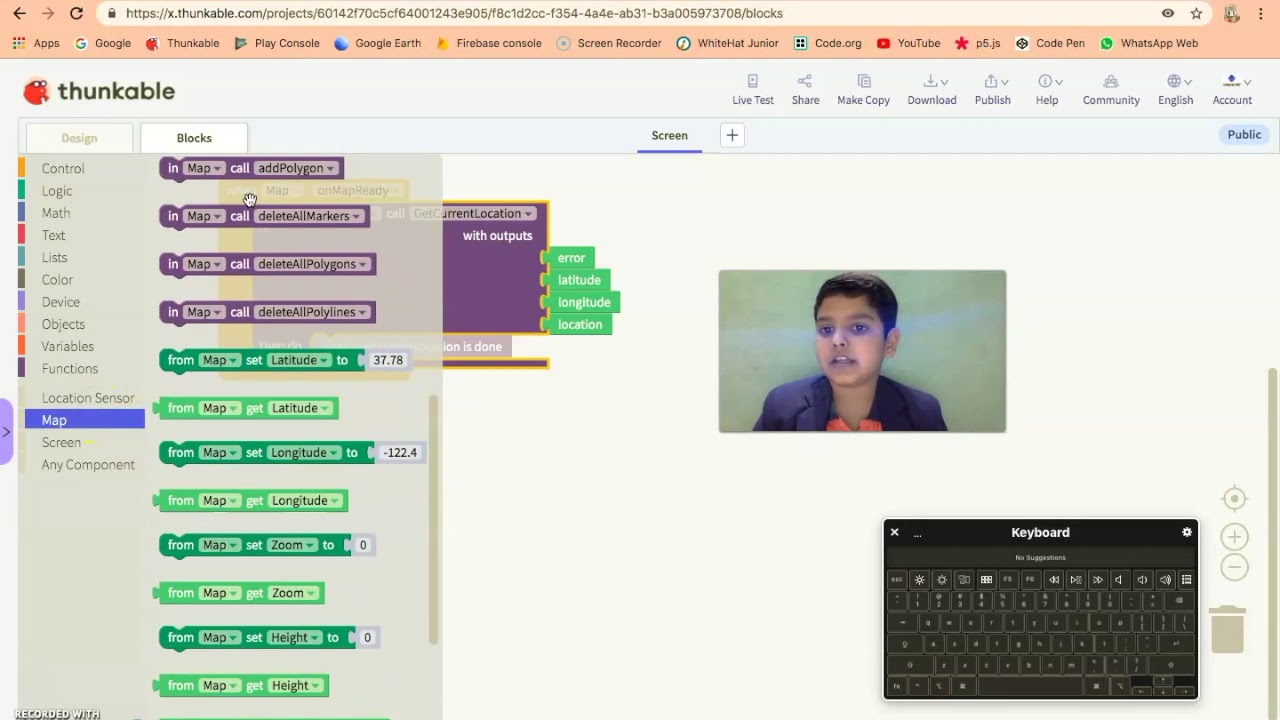Open the Community page icon
1280x720 pixels.
[1111, 81]
